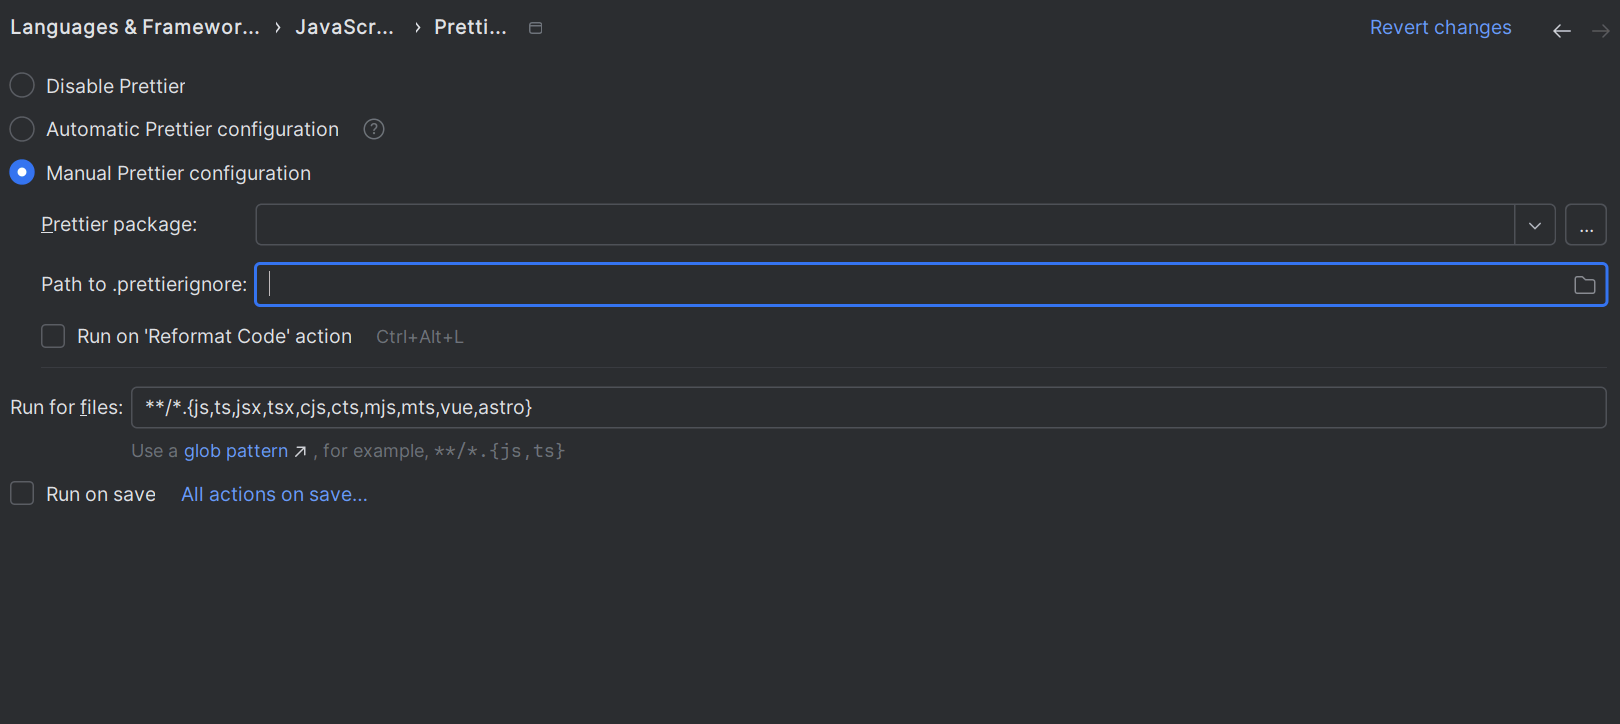Screen dimensions: 1620x724
Task: Click the Run for files pattern field
Action: click(x=868, y=407)
